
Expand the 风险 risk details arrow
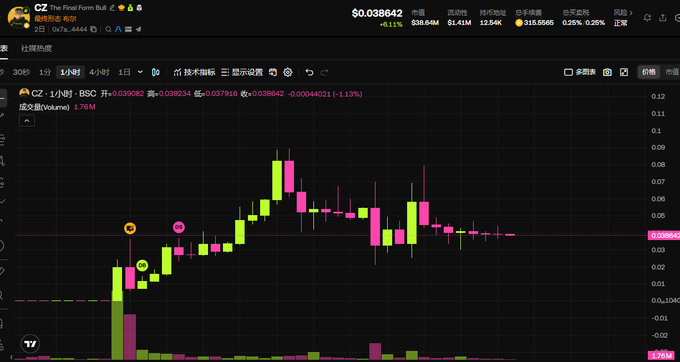pos(631,13)
